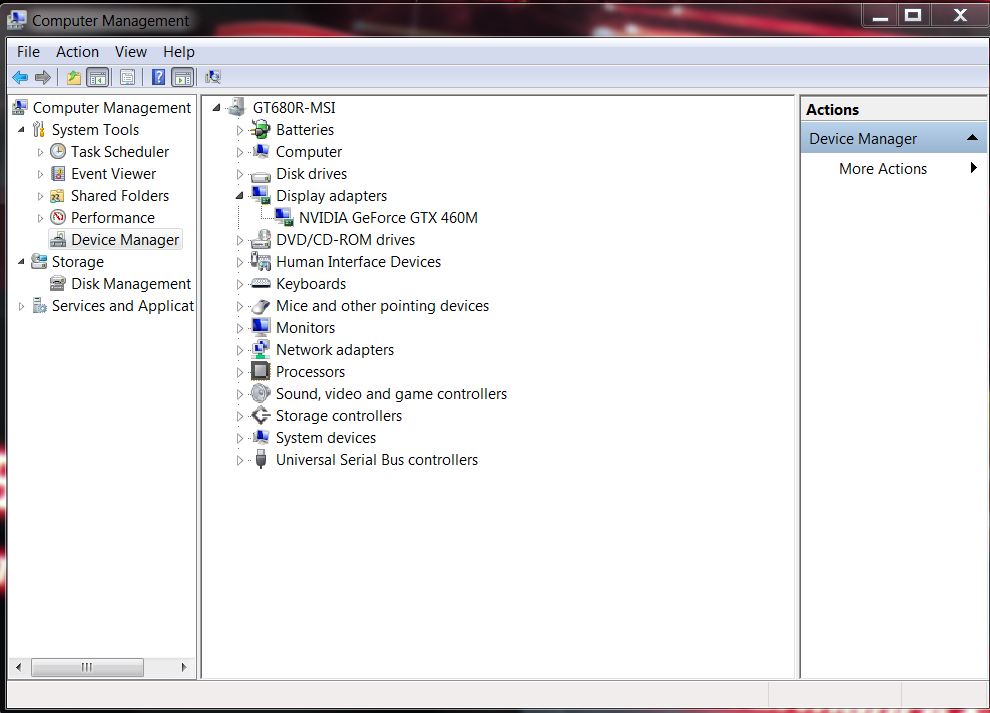Click left scroll arrow of tree scrollbar
Viewport: 990px width, 713px height.
(19, 667)
